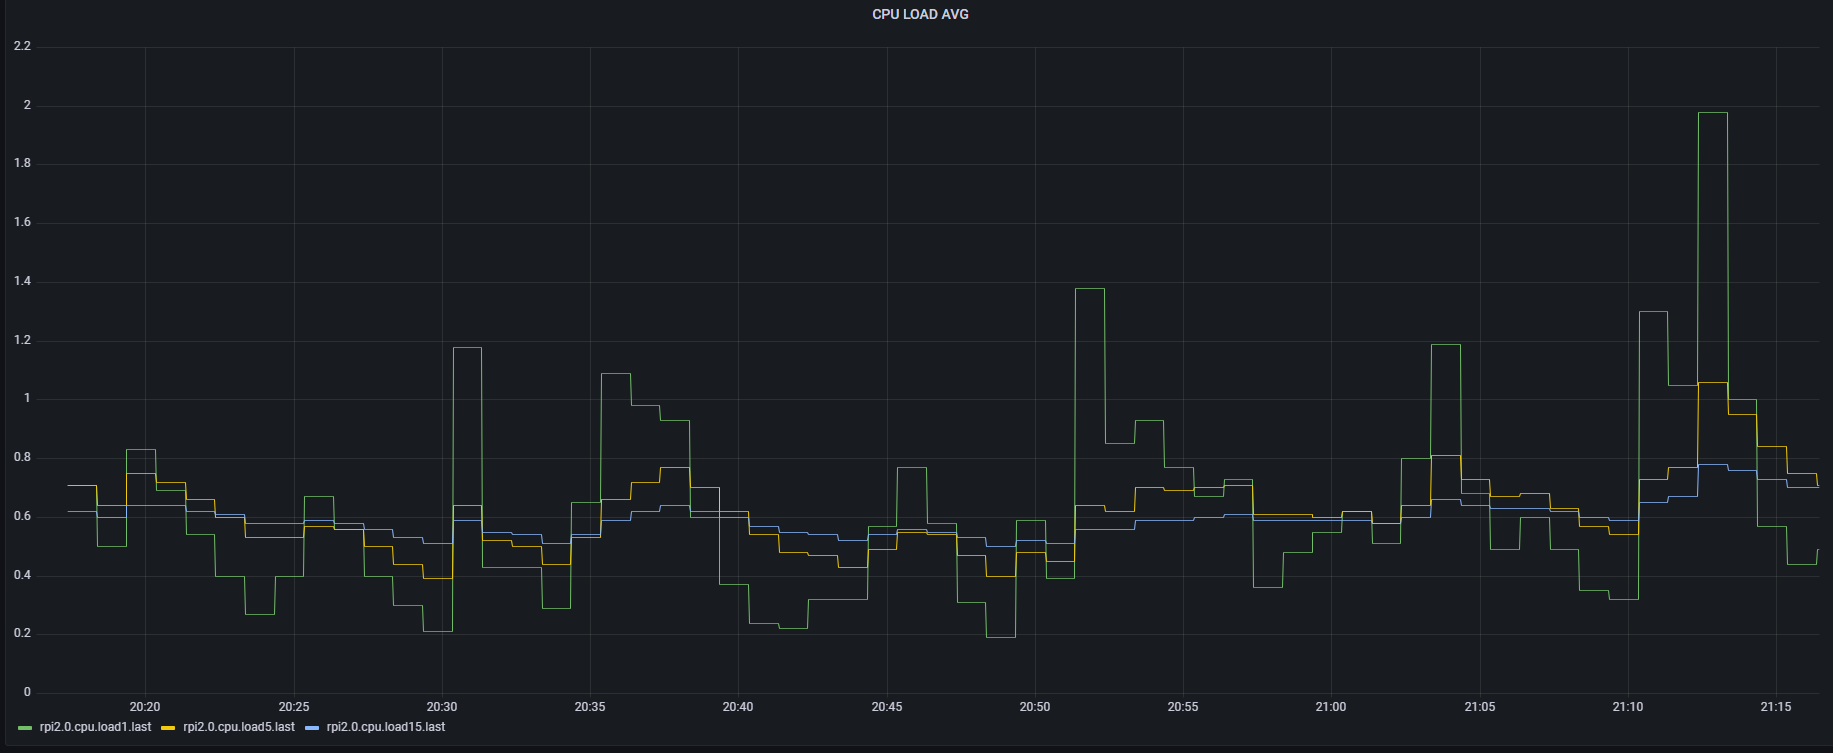Click the 1.4 value on the Y axis
This screenshot has height=753, width=1833.
coord(22,281)
